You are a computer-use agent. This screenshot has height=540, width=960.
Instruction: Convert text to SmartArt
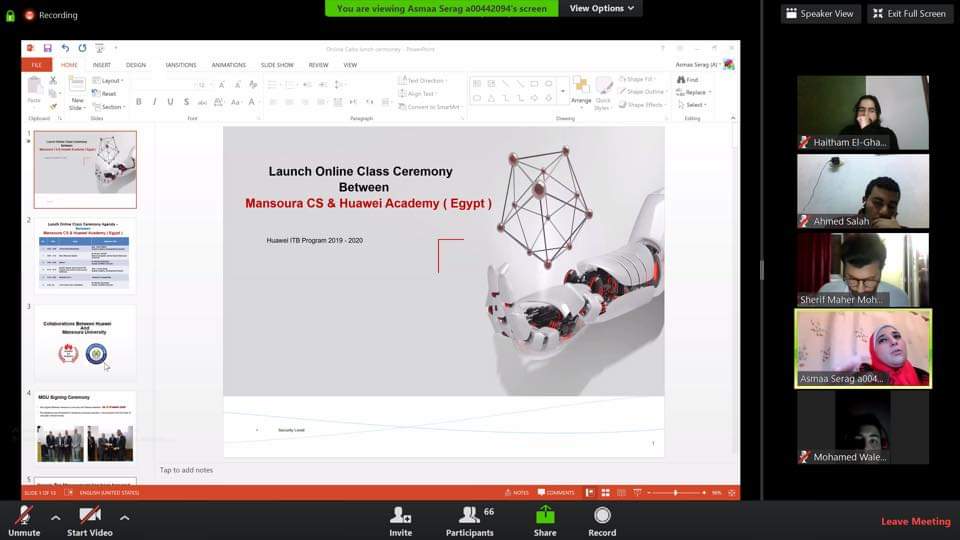[430, 107]
